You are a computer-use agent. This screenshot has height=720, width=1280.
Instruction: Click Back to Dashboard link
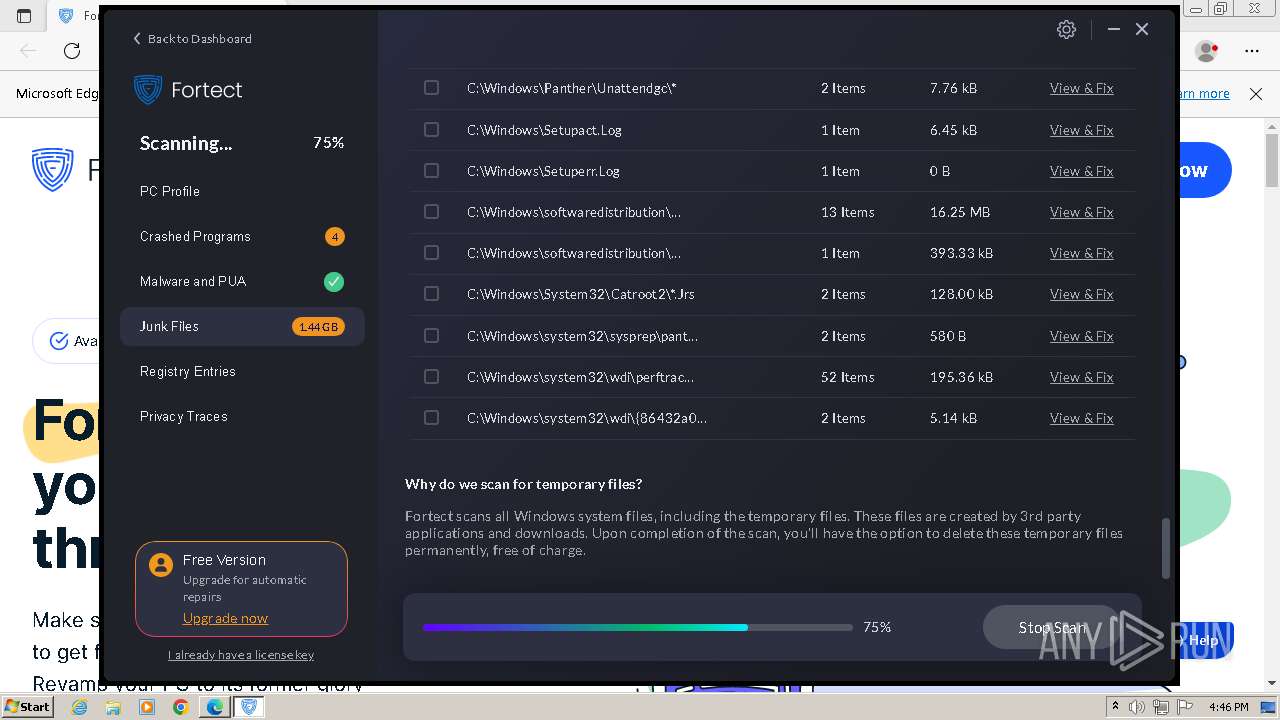tap(192, 39)
